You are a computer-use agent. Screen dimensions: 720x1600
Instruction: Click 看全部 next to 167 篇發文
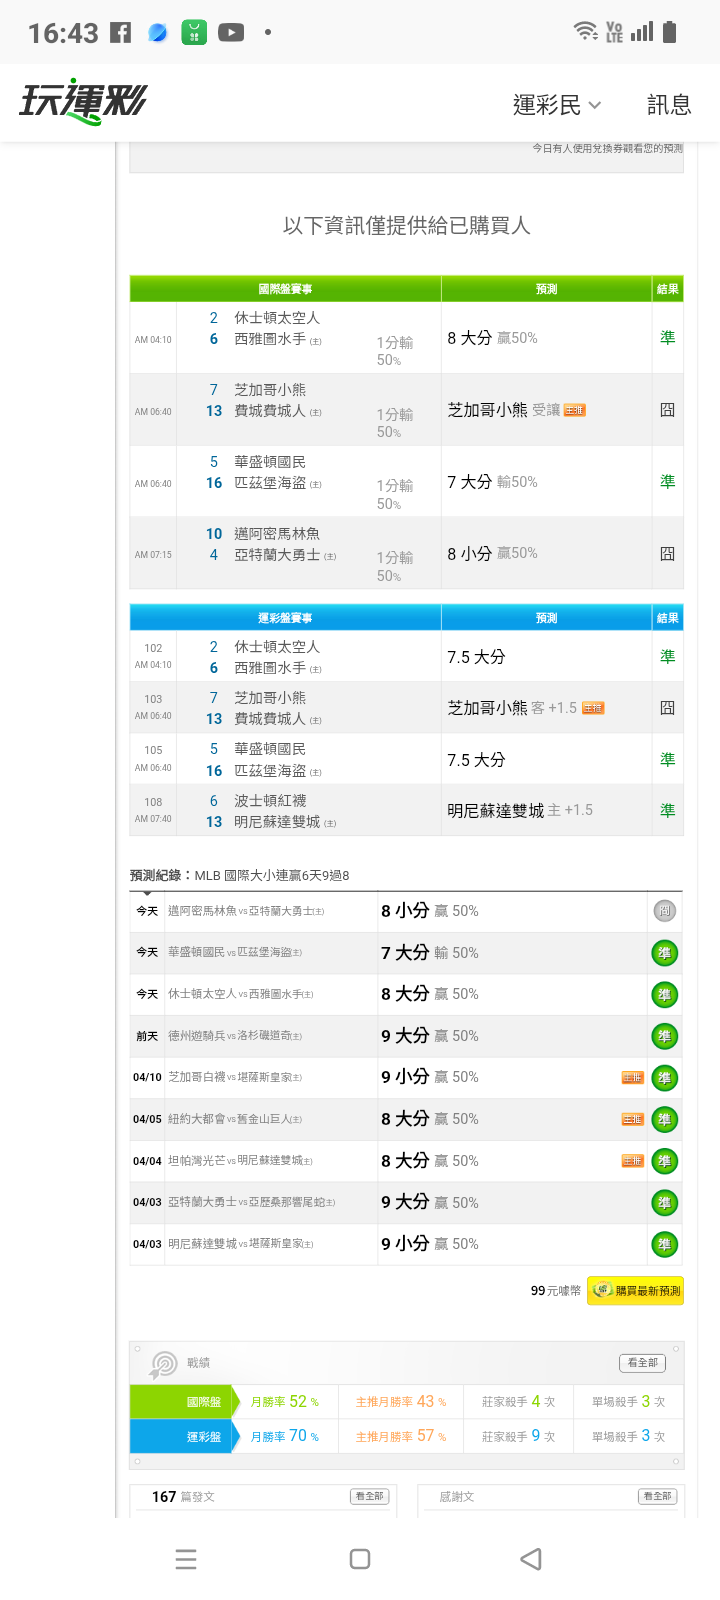point(369,1496)
